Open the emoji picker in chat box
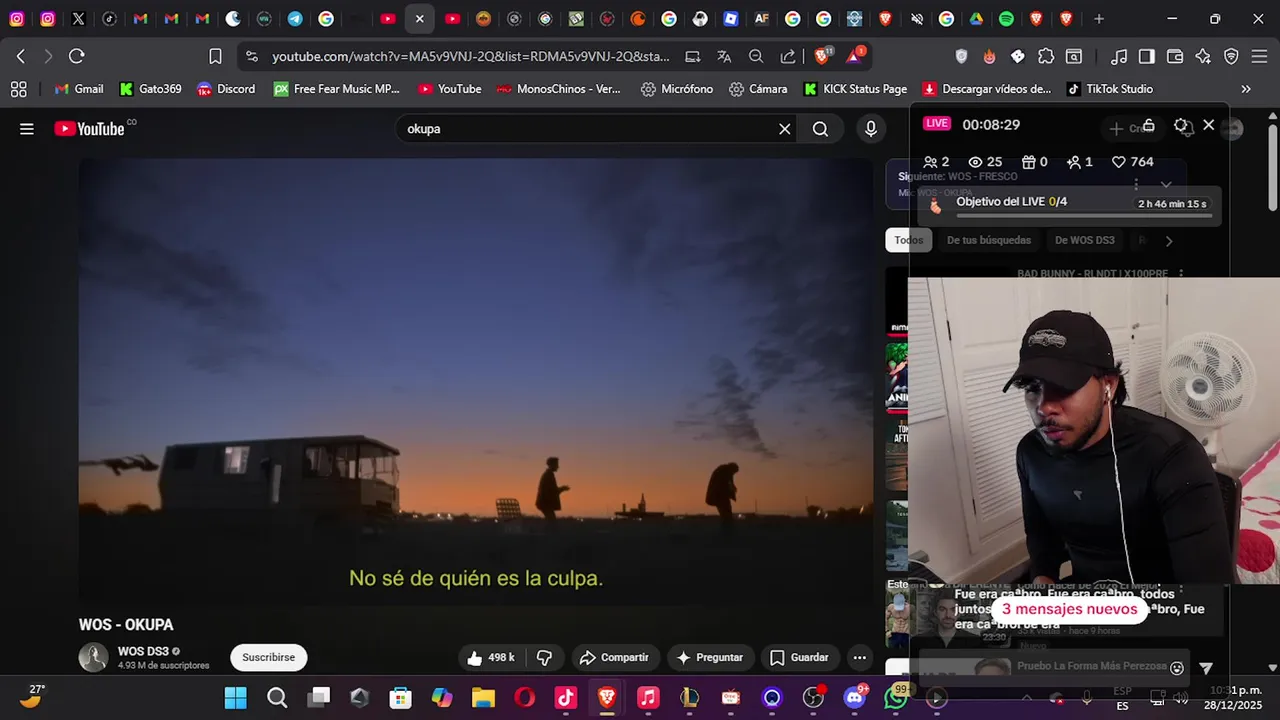This screenshot has width=1280, height=720. click(1177, 668)
